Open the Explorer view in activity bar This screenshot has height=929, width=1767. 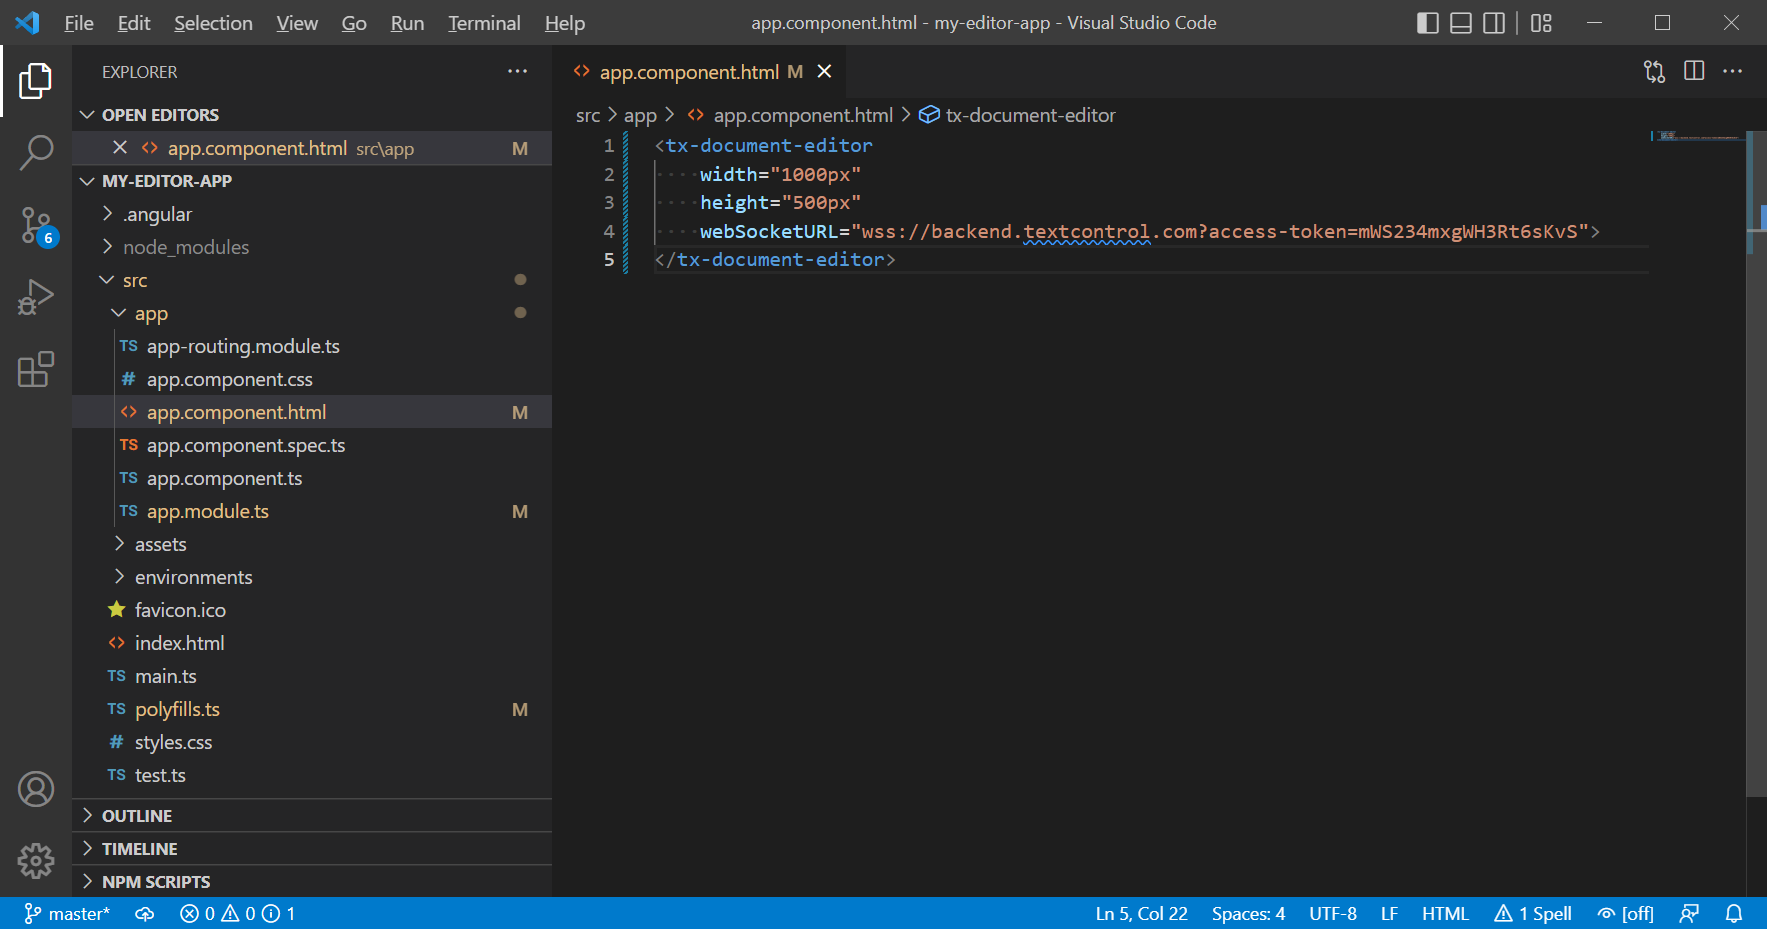point(36,81)
